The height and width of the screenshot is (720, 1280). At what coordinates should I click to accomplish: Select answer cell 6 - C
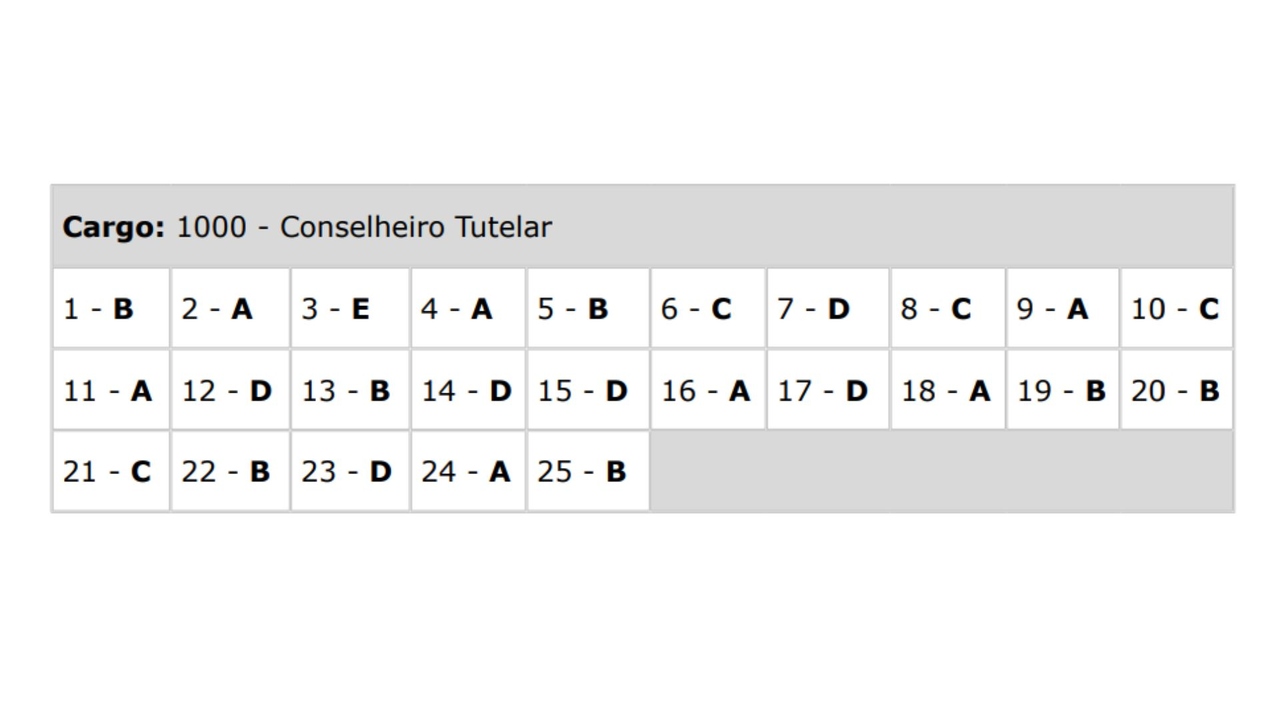[707, 309]
